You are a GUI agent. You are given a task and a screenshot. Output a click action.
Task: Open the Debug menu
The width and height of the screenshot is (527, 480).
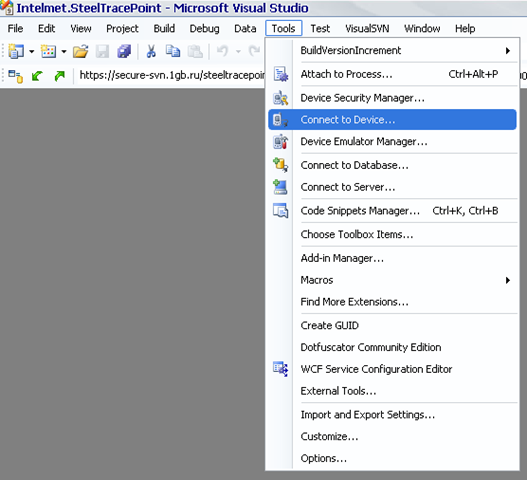[x=204, y=29]
